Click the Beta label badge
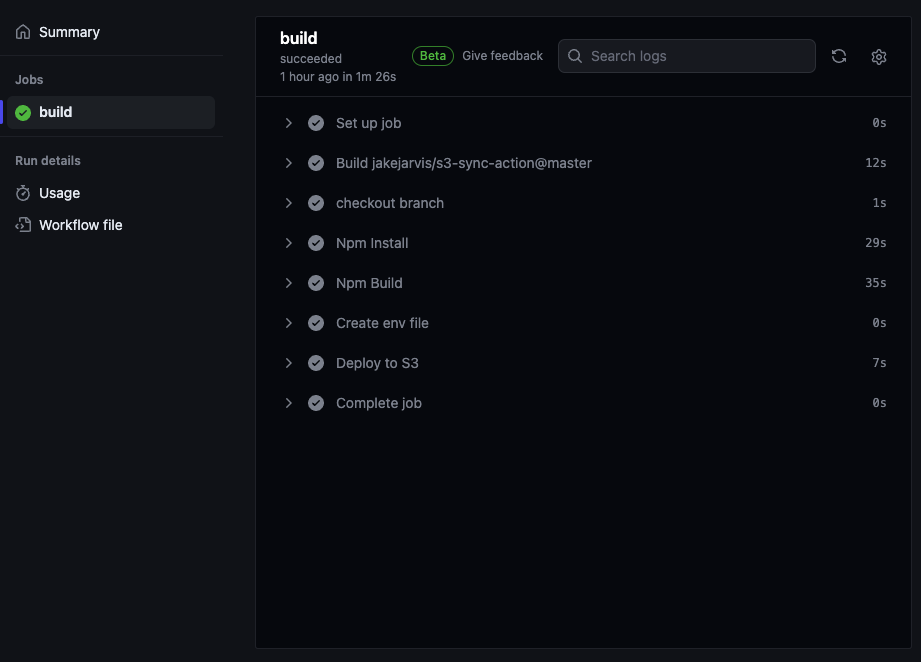The height and width of the screenshot is (662, 921). coord(433,56)
